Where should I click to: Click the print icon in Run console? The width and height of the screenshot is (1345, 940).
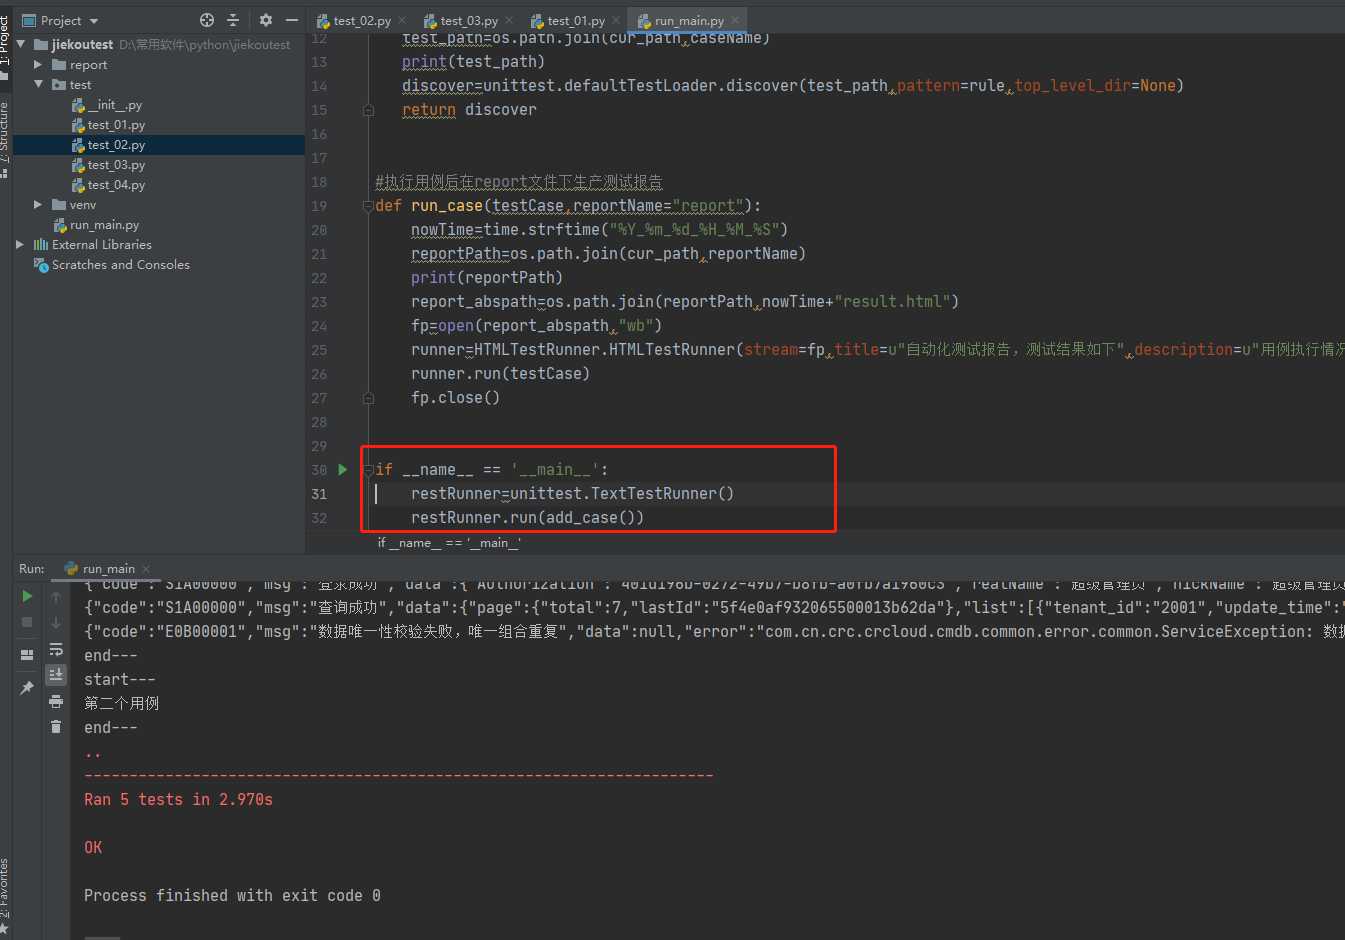click(56, 701)
